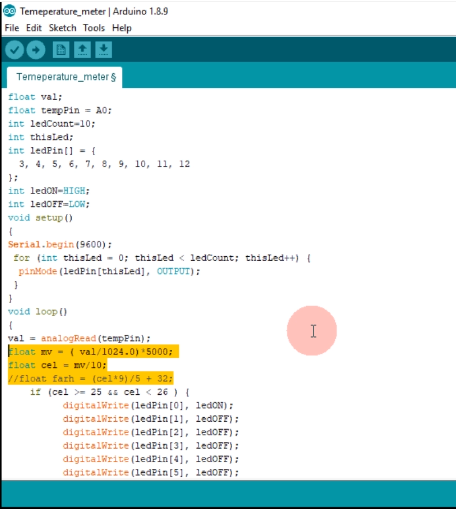The height and width of the screenshot is (509, 456).
Task: Click 'digitalWrite(ledPin[0], ledON);' line
Action: (148, 405)
